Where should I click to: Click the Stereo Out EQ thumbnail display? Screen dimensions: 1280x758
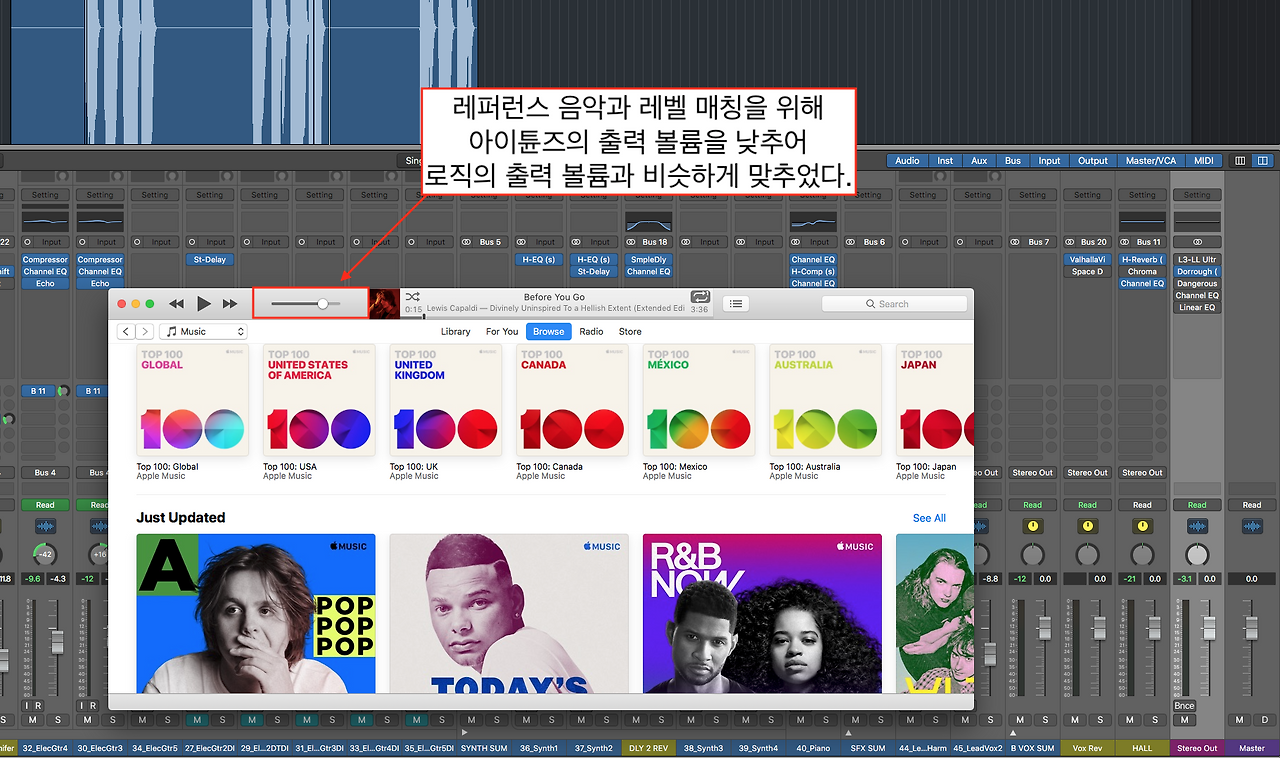(1197, 222)
